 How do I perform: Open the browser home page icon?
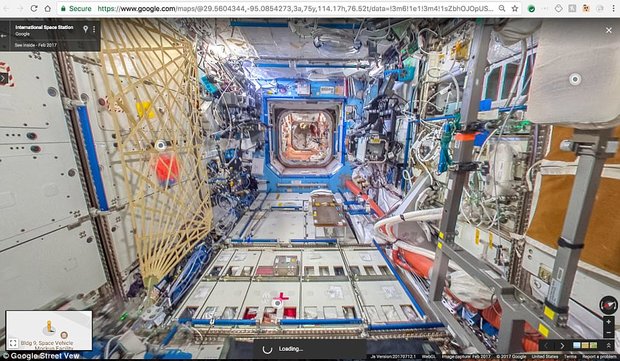[47, 8]
